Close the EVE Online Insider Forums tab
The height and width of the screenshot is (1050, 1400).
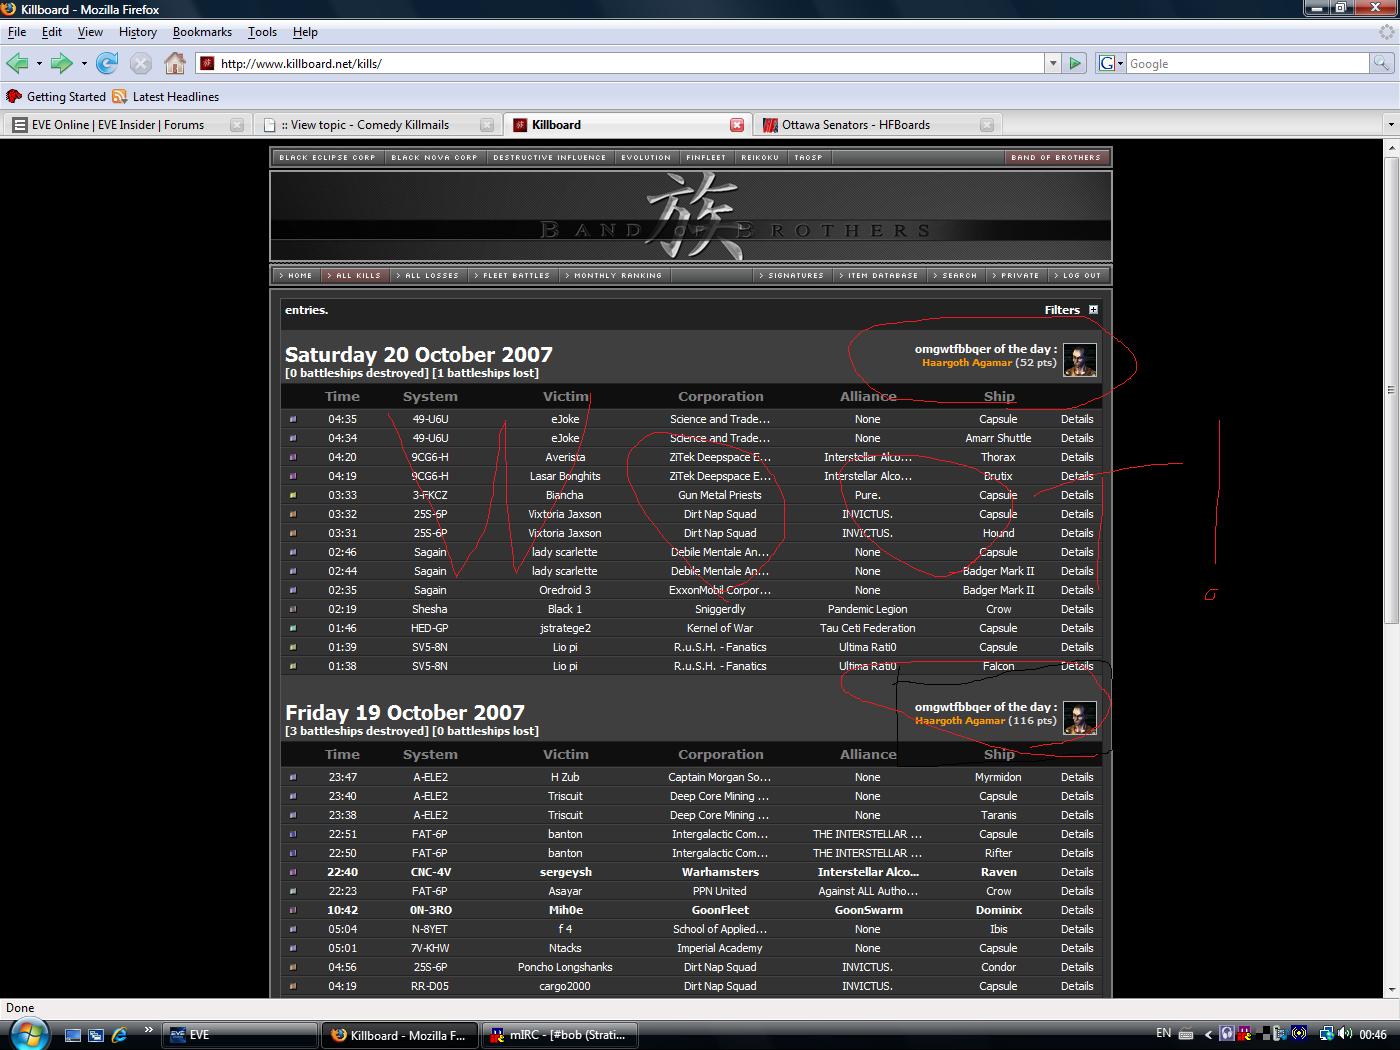coord(237,125)
